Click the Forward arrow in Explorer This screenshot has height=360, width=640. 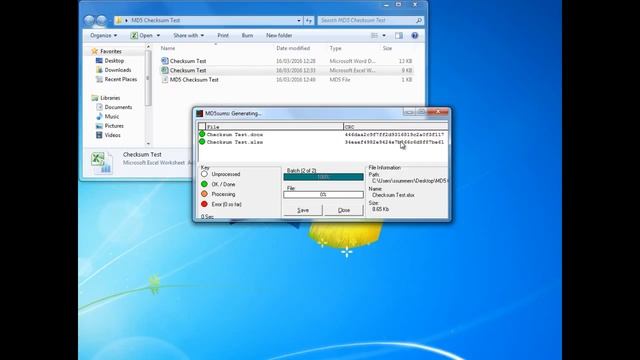pyautogui.click(x=101, y=20)
